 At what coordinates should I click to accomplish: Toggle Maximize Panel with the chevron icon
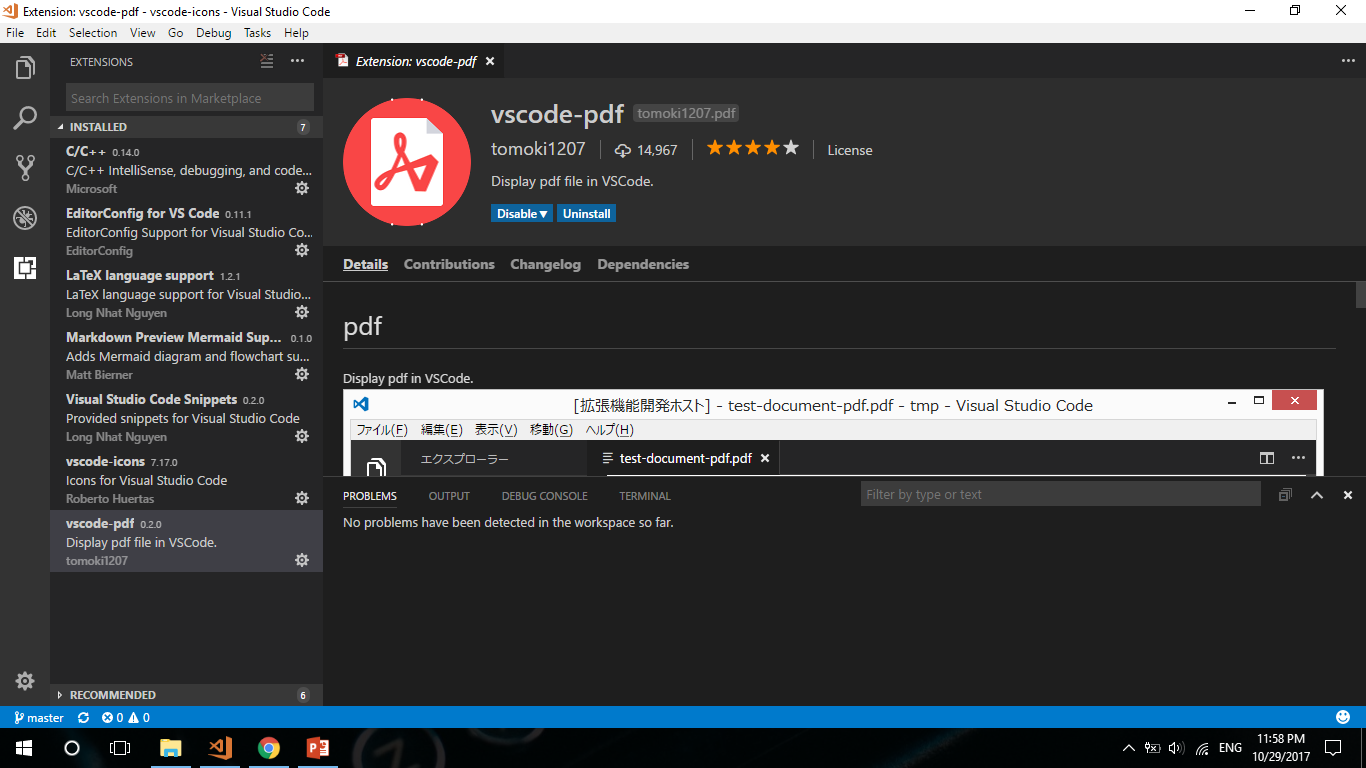click(1316, 494)
